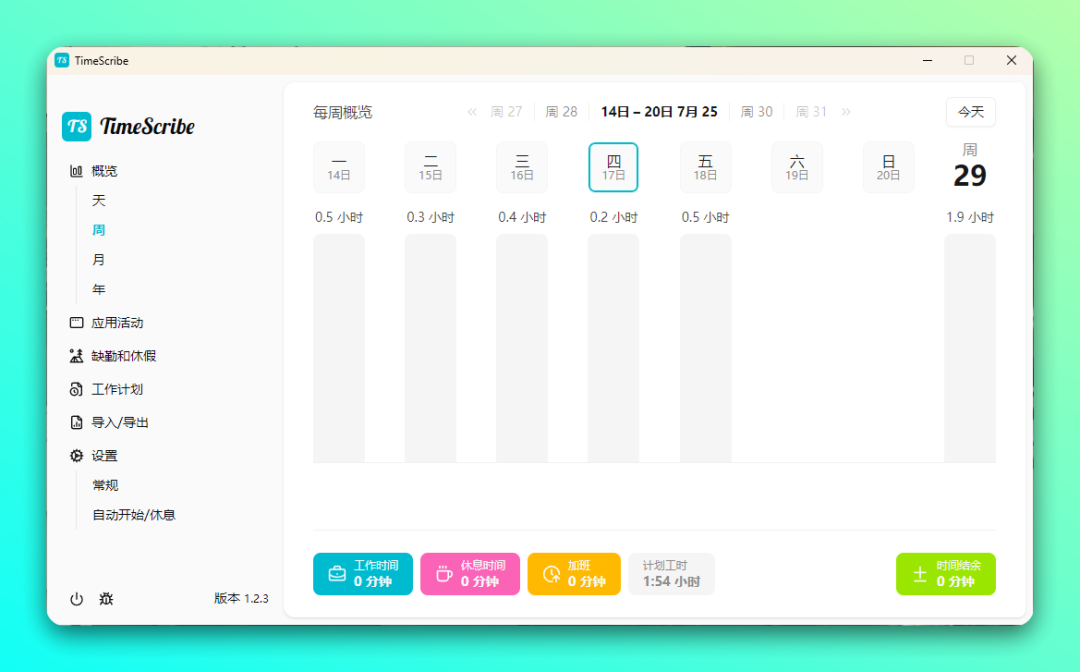Open 自动开始/休息 auto start settings
Screen dimensions: 1080x672
(x=134, y=515)
